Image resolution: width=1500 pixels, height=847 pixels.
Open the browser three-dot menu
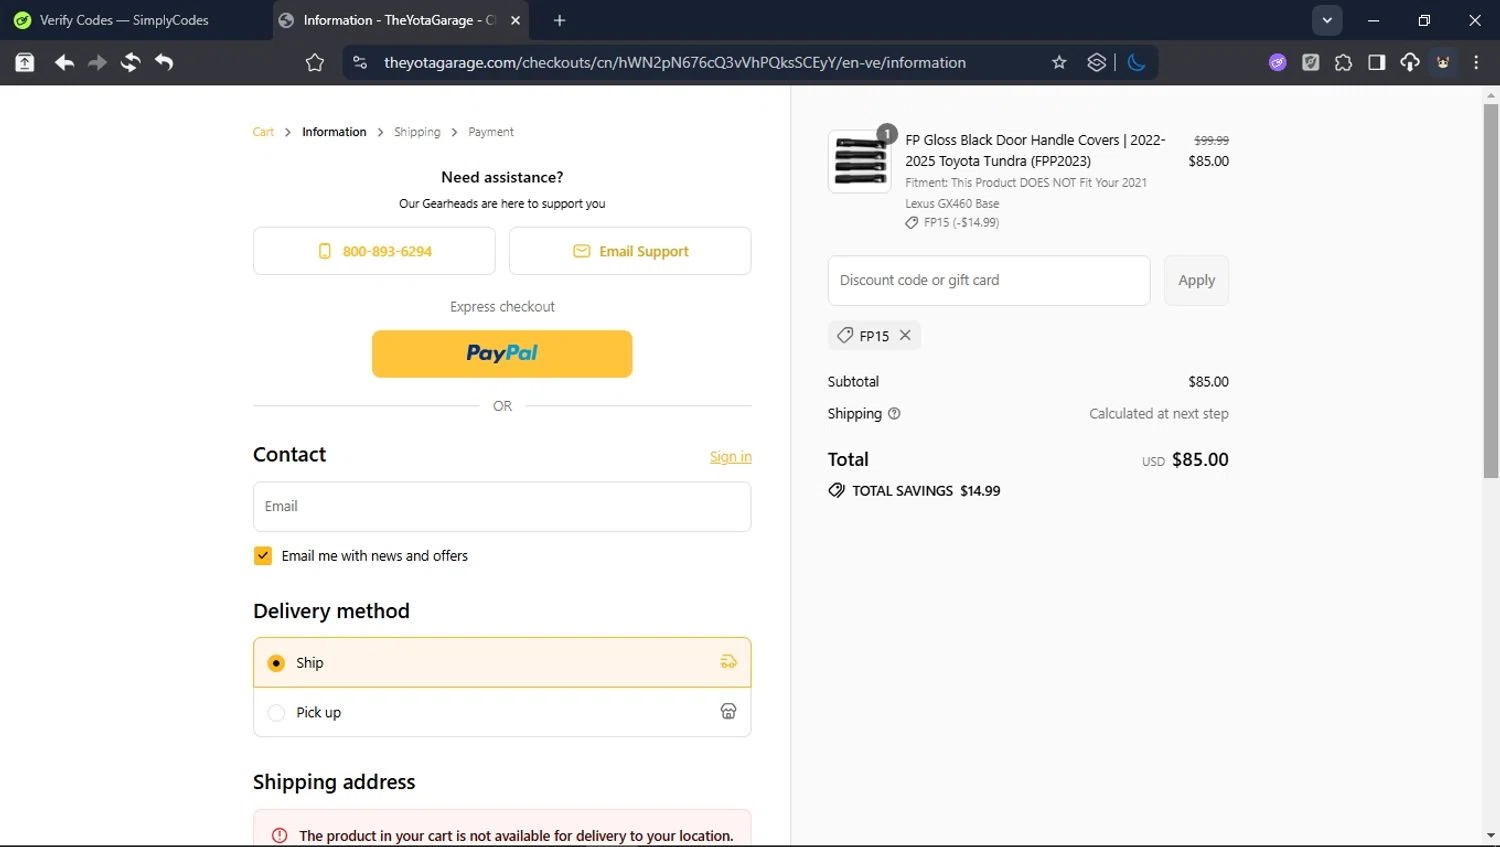(1476, 63)
